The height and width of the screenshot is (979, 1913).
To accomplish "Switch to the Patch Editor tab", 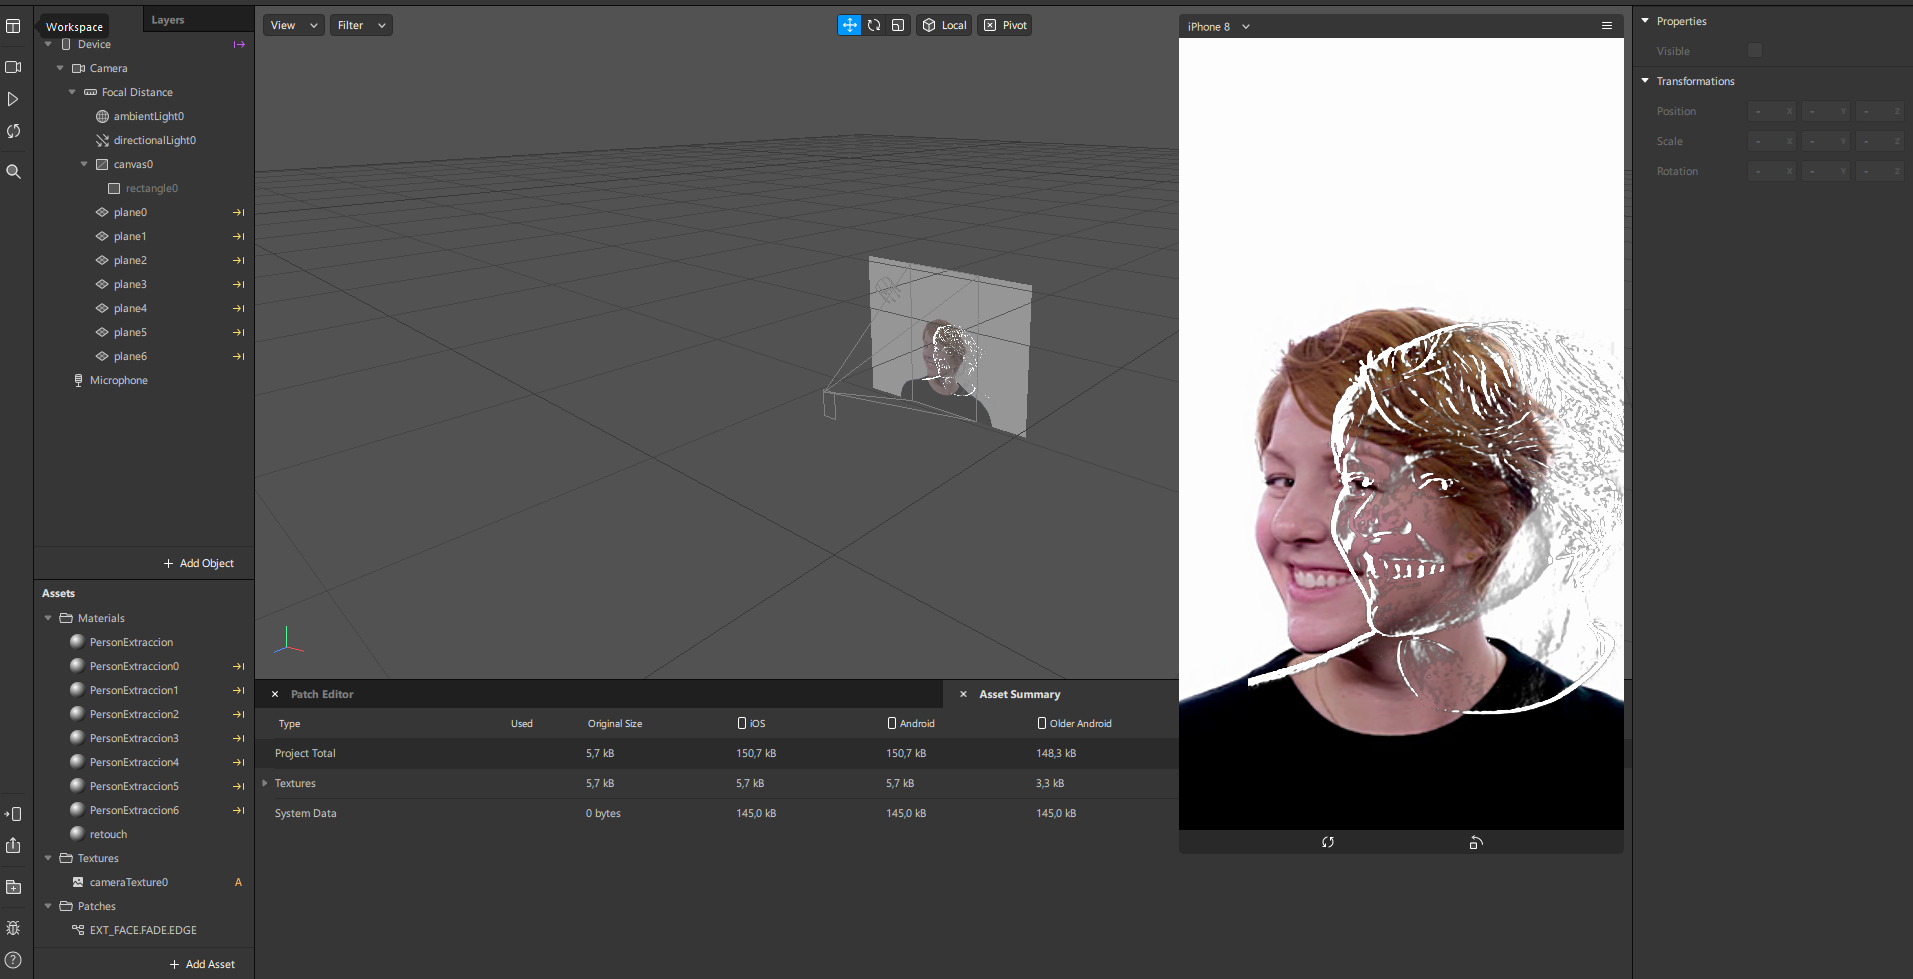I will 321,694.
